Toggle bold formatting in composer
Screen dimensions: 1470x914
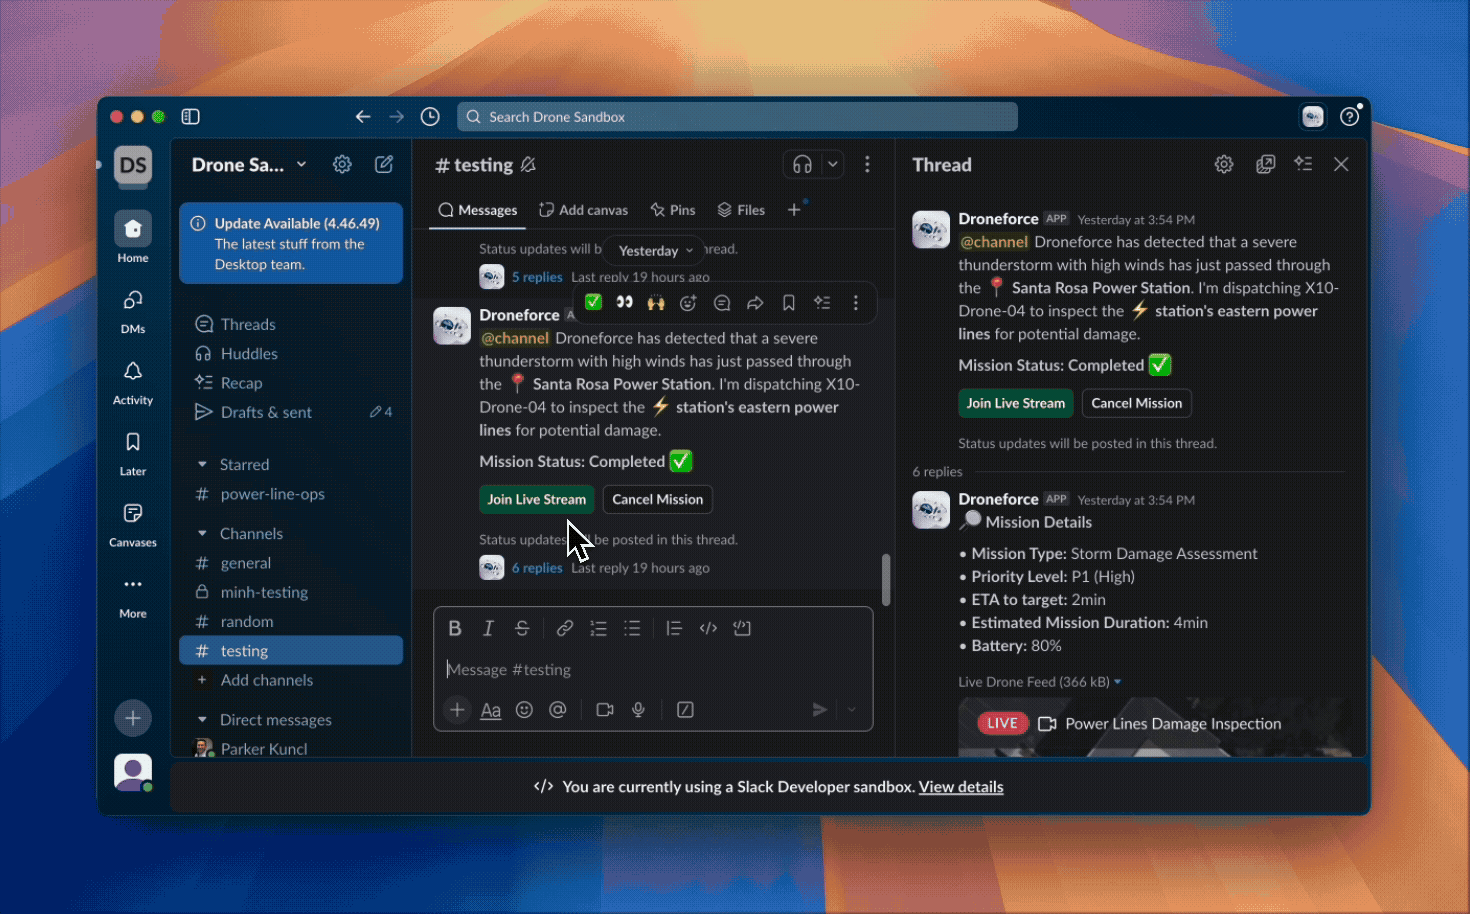pyautogui.click(x=455, y=628)
